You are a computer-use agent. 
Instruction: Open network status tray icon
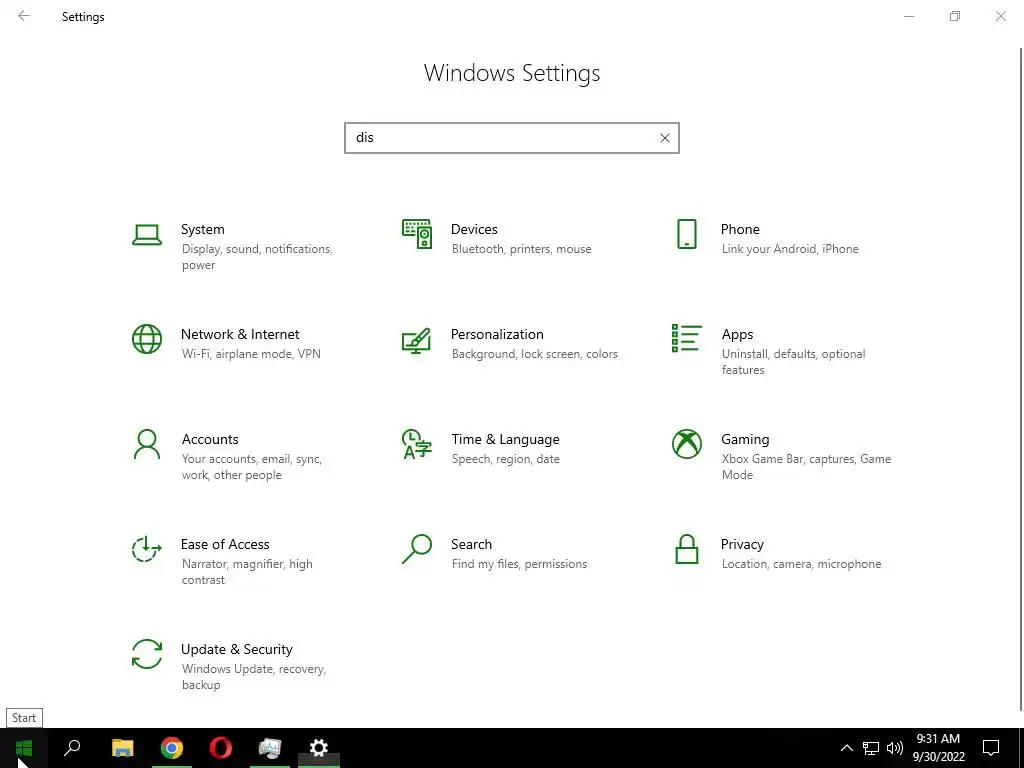(871, 748)
